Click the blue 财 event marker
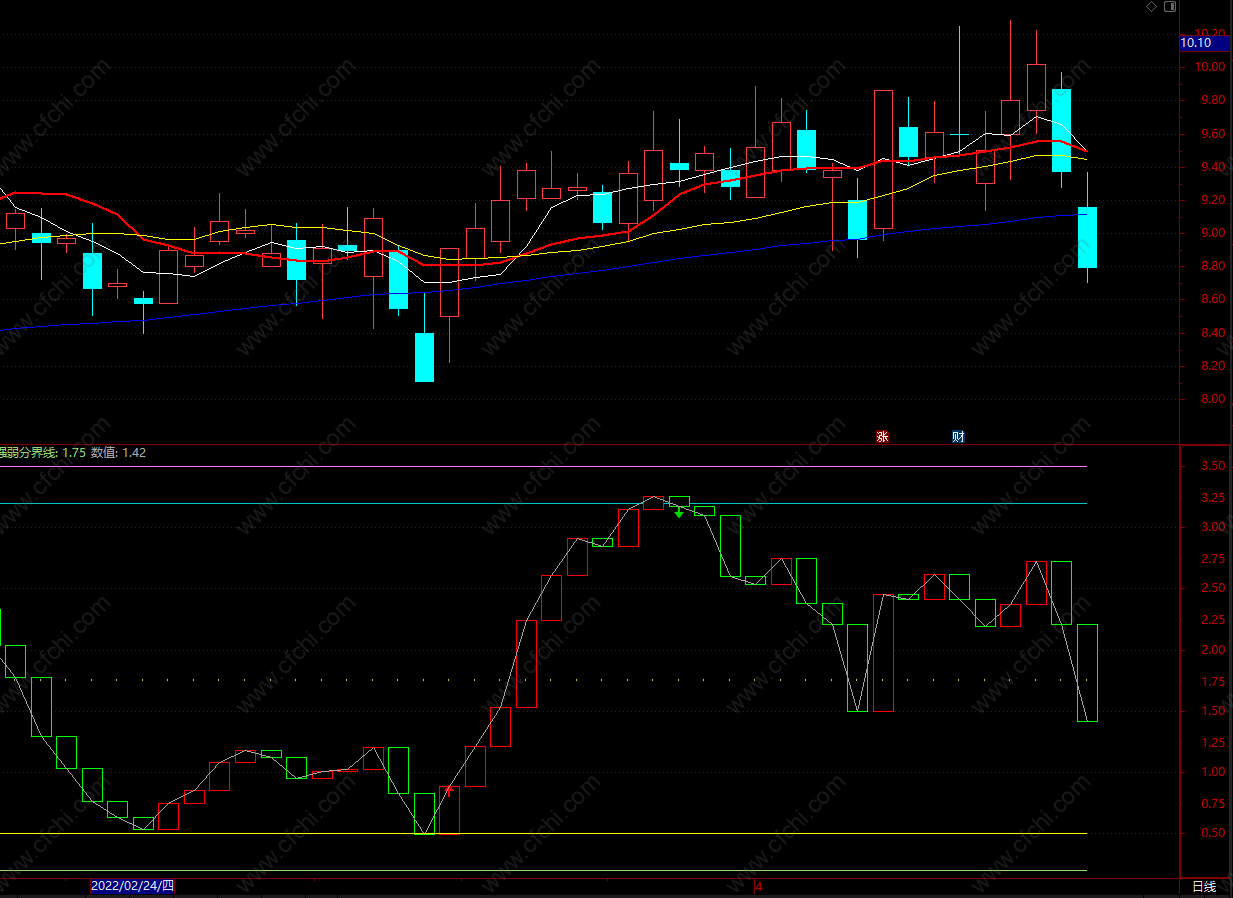Viewport: 1233px width, 898px height. pyautogui.click(x=958, y=436)
